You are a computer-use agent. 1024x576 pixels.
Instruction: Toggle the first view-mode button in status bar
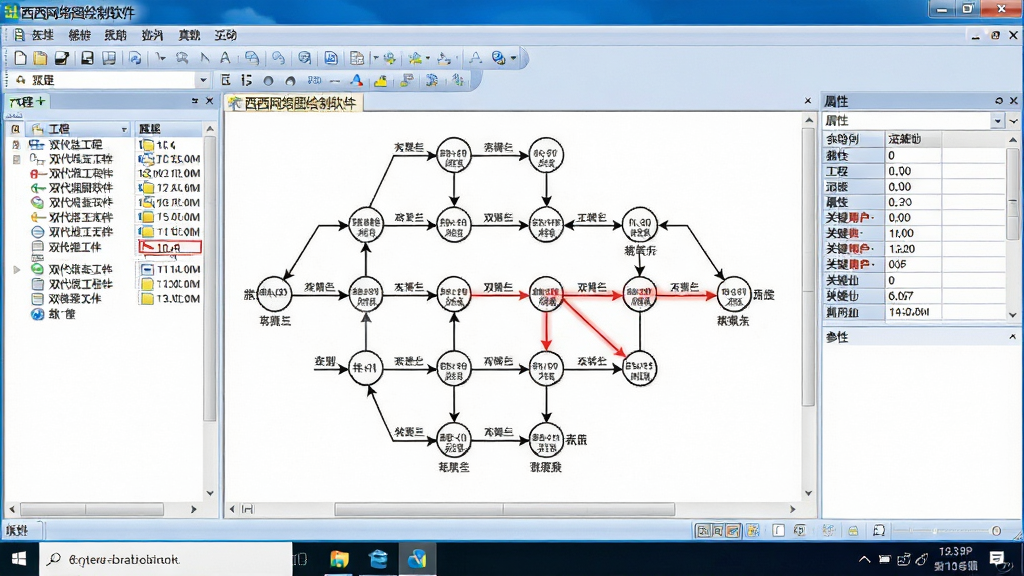click(702, 530)
